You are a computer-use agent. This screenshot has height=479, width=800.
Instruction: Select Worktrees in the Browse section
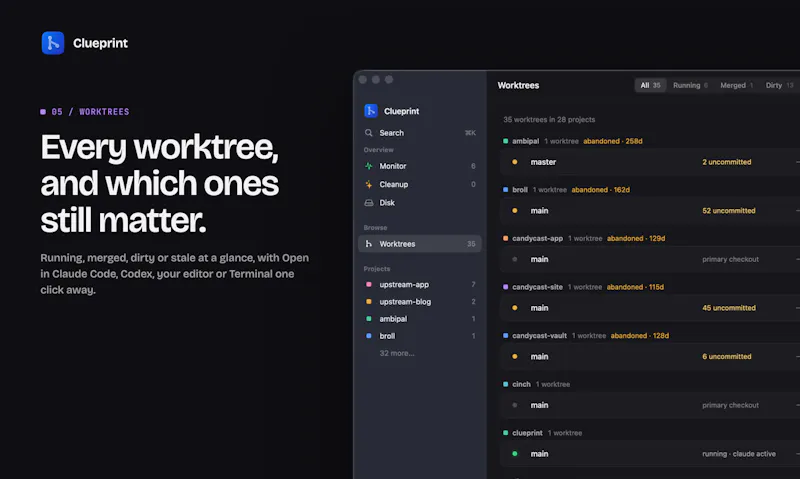coord(420,244)
